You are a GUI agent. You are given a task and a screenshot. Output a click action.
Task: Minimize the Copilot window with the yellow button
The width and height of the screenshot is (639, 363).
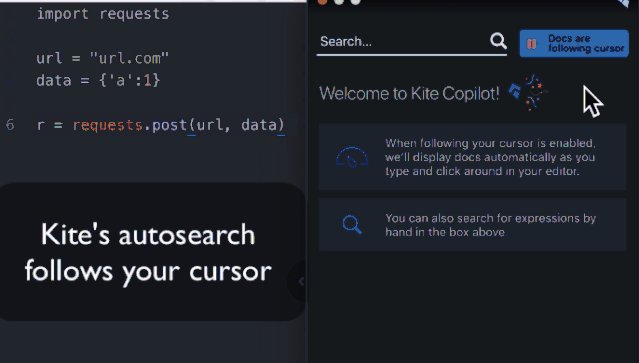pyautogui.click(x=339, y=2)
